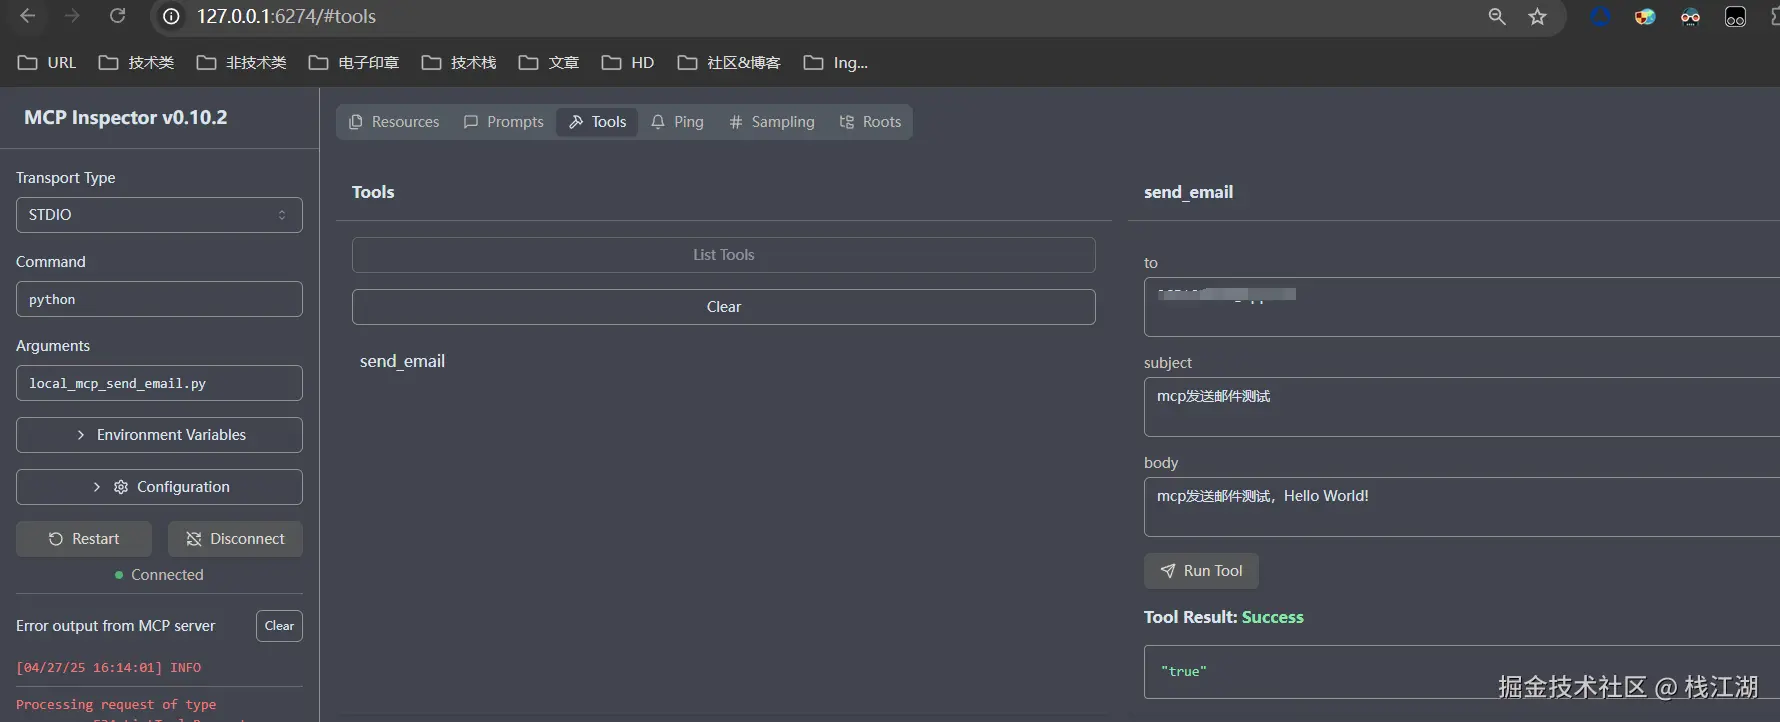Select the Tools tab

pyautogui.click(x=597, y=122)
